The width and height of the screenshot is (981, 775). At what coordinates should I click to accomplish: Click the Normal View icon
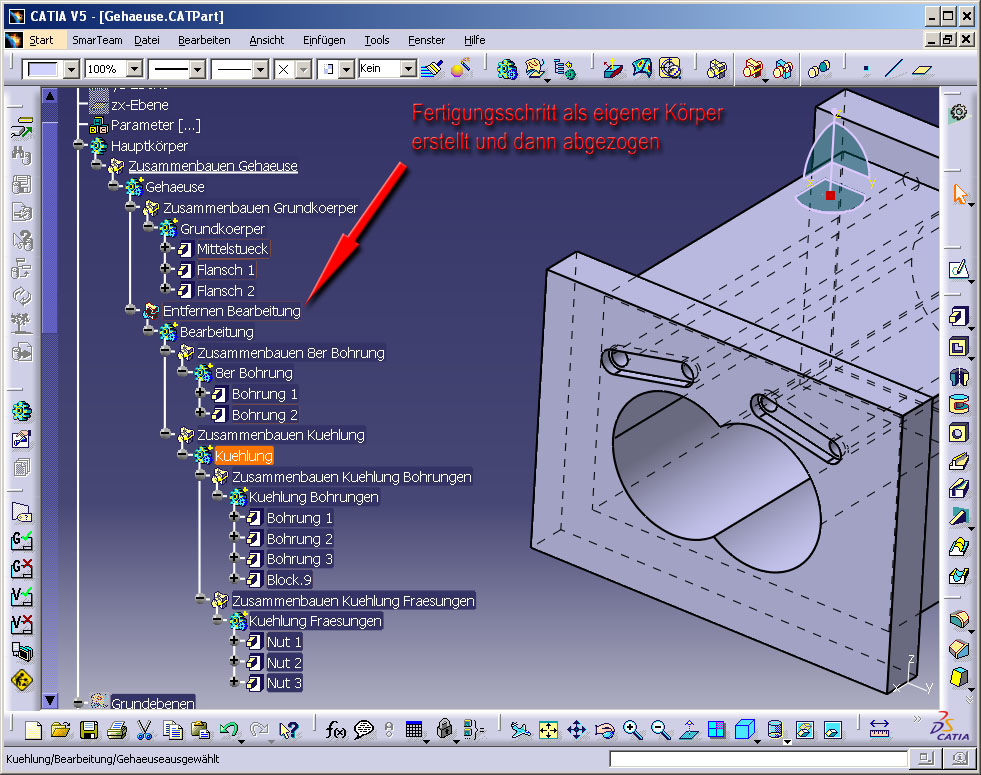click(689, 730)
